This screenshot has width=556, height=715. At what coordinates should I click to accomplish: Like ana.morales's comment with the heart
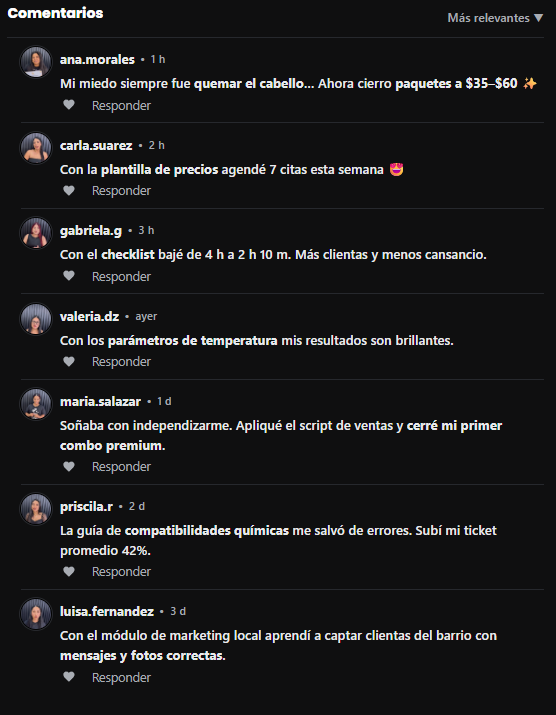[69, 105]
